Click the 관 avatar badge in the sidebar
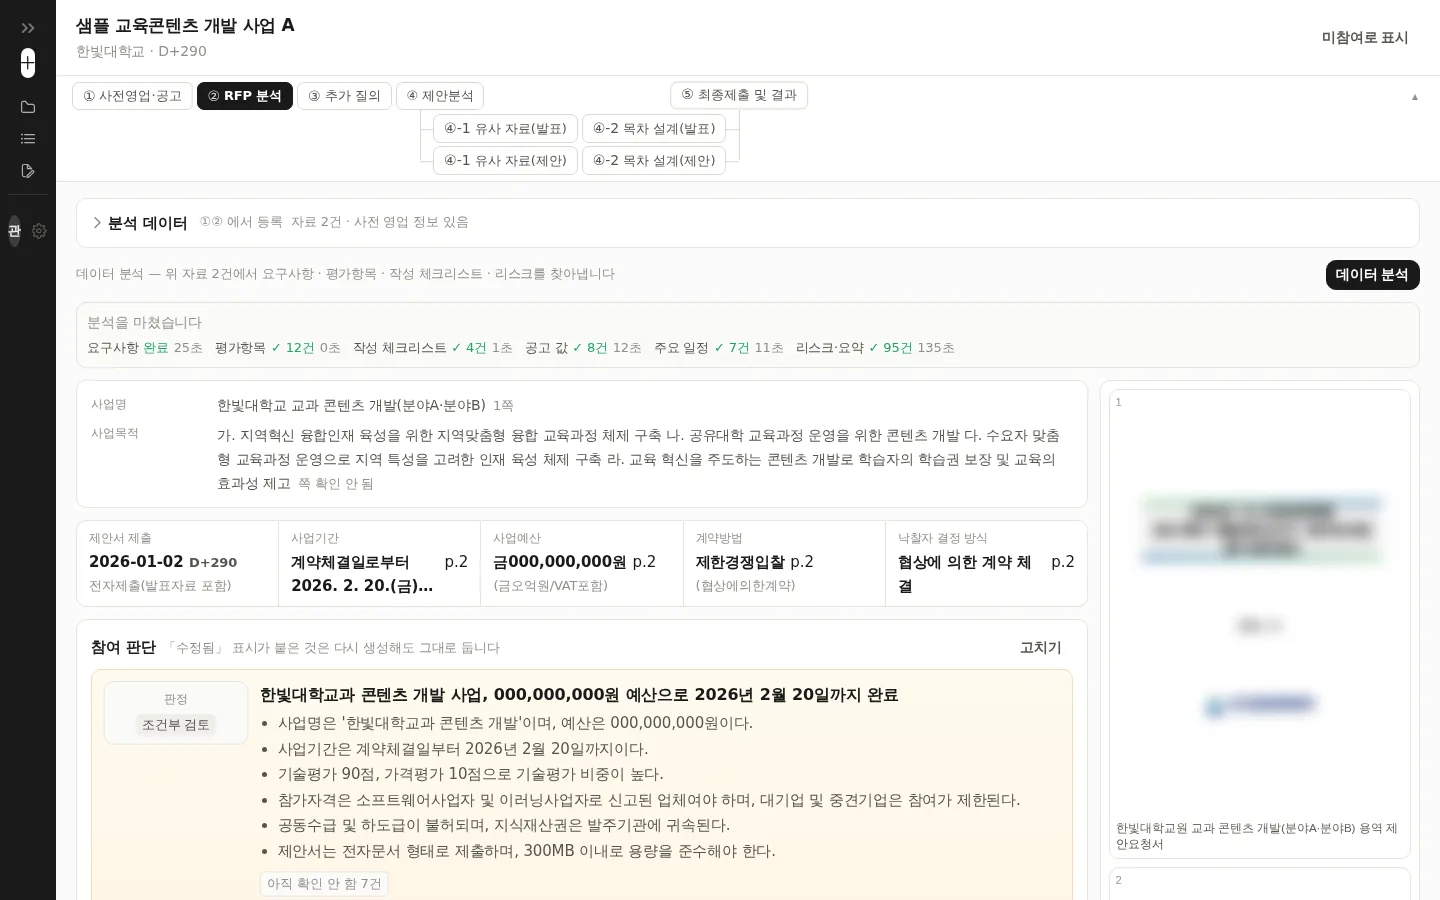Screen dimensions: 1440x900 [14, 231]
